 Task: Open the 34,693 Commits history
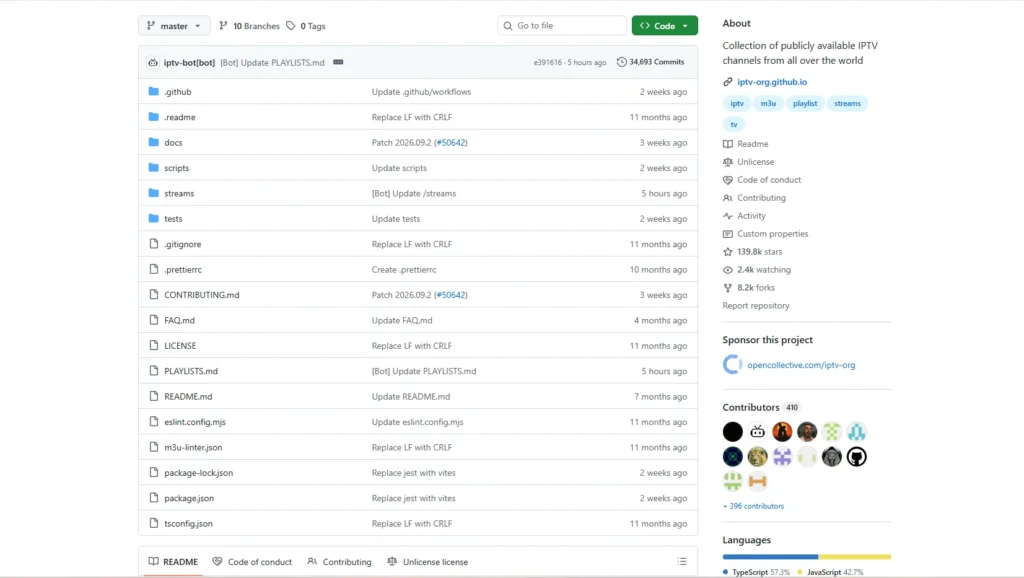(x=650, y=62)
